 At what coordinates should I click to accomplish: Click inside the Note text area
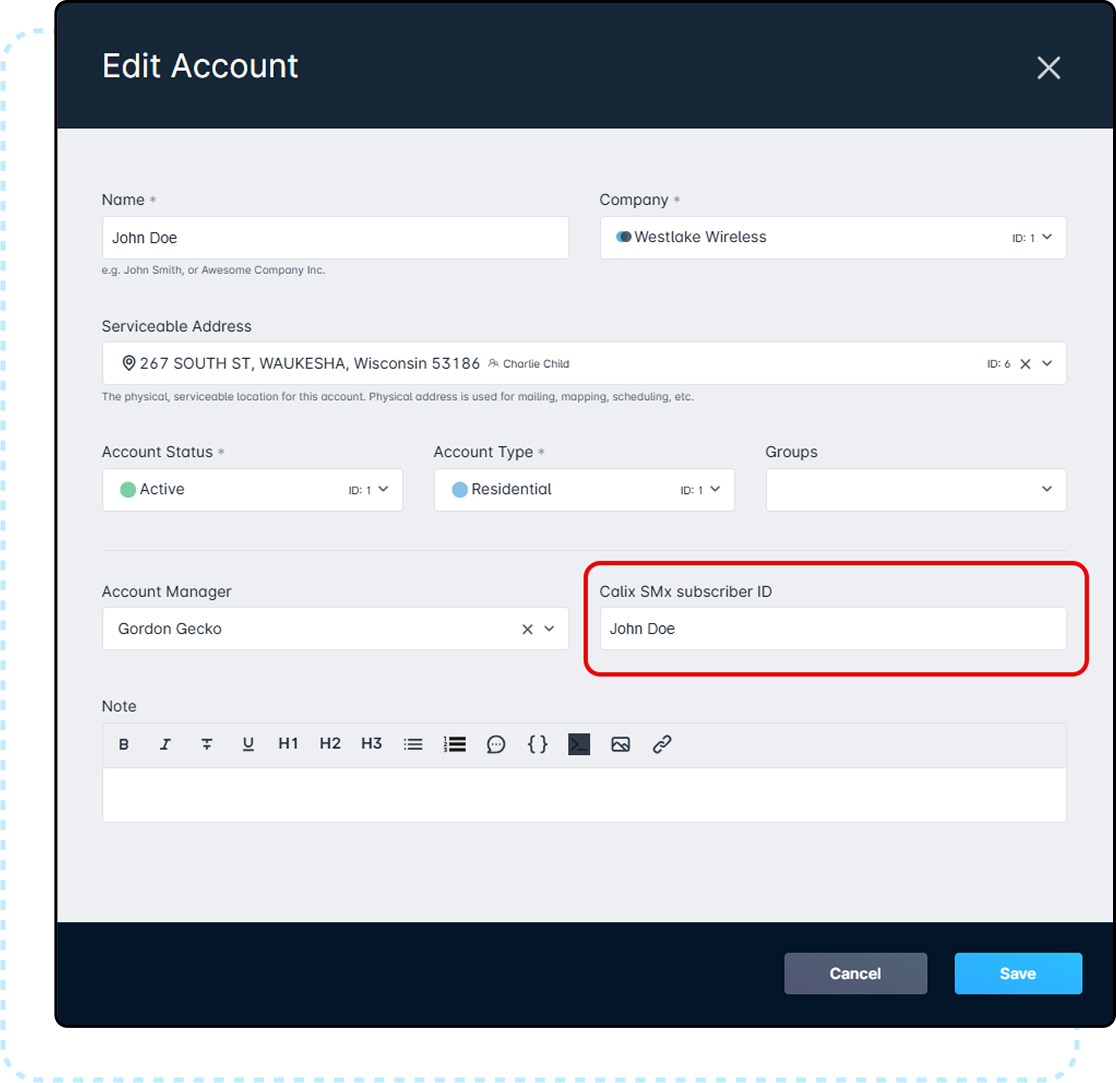[x=584, y=795]
